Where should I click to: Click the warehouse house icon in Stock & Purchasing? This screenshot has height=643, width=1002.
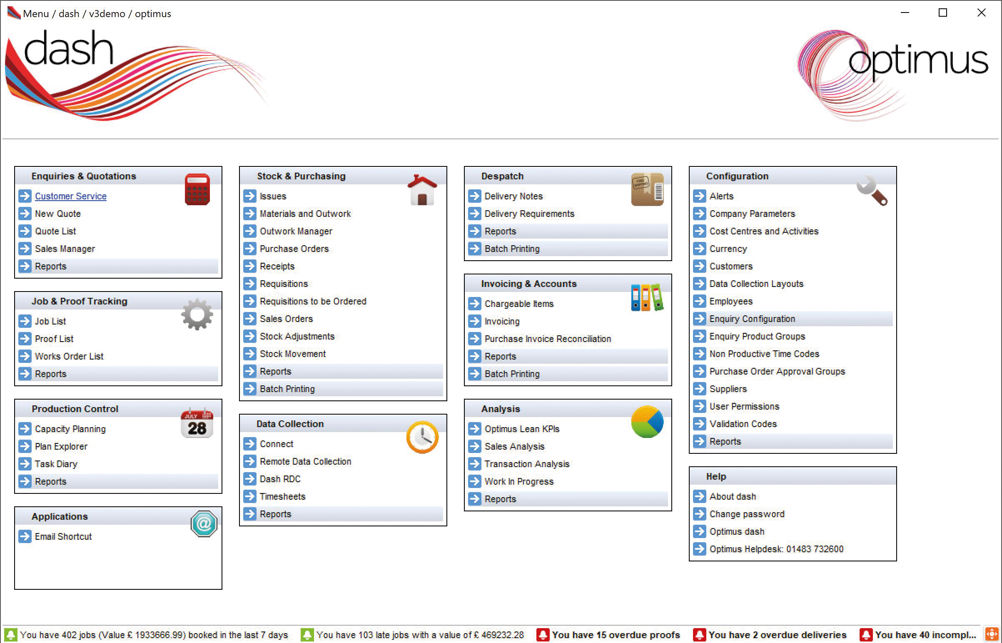pyautogui.click(x=422, y=190)
